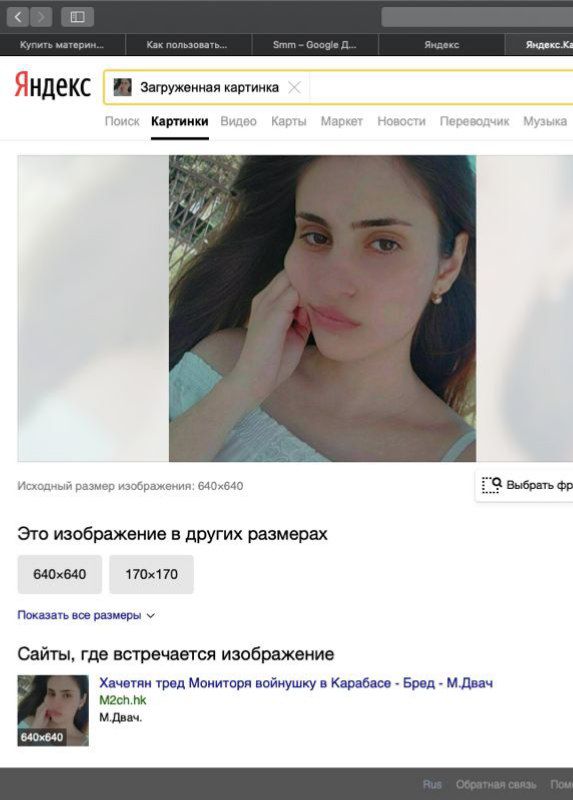Click the browser forward arrow button
The image size is (573, 800).
click(x=41, y=17)
